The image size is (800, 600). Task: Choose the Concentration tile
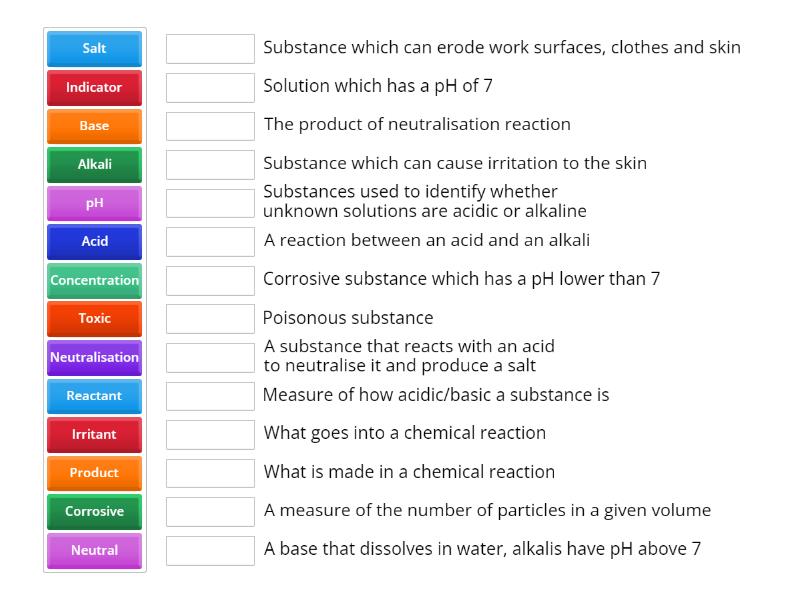pos(94,280)
